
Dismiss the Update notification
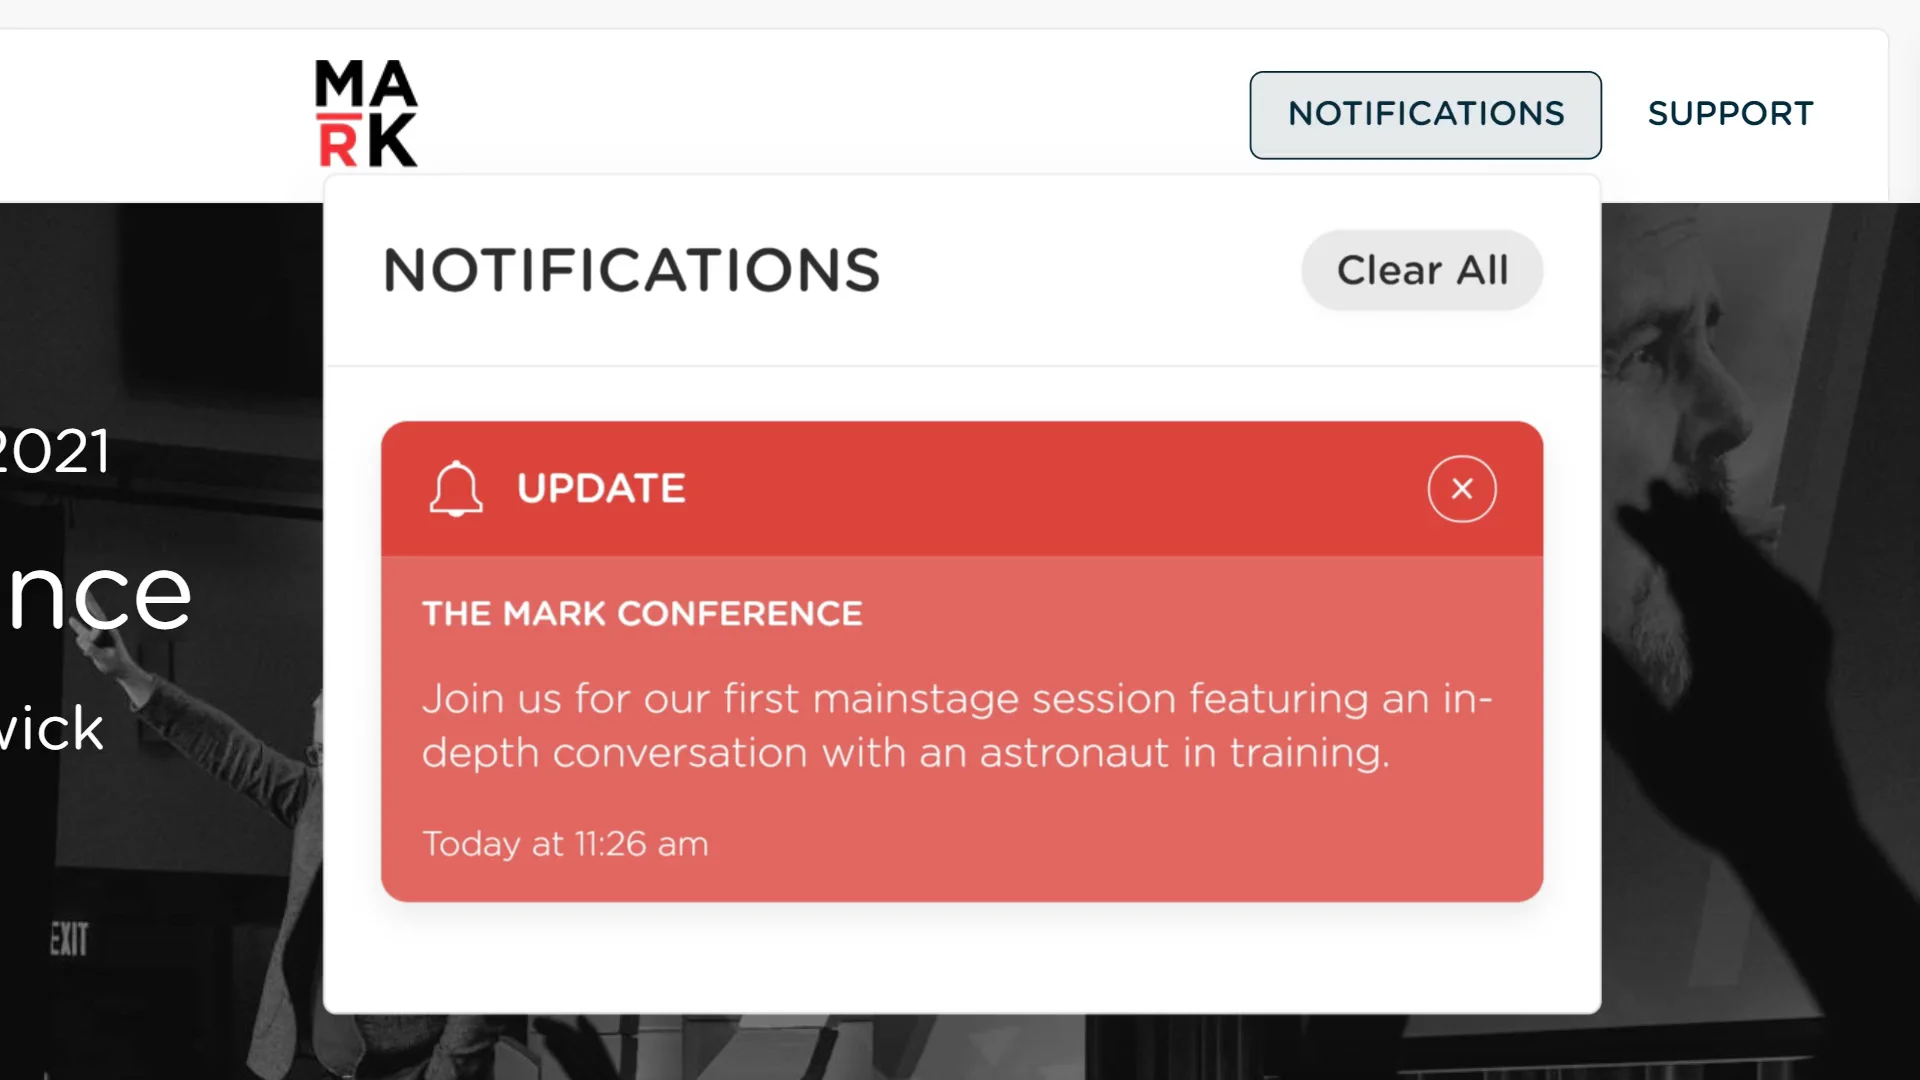click(1461, 489)
